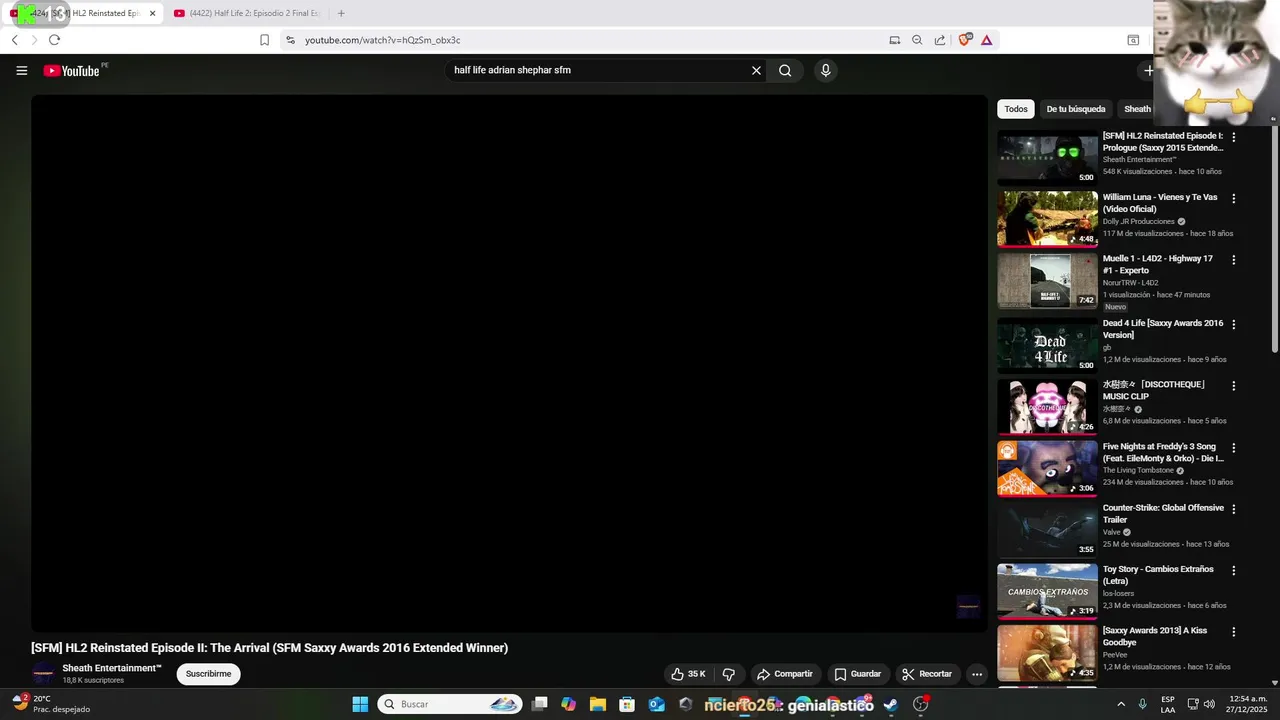This screenshot has width=1280, height=720.
Task: Open clock showing 12:54 a.m.
Action: [1248, 704]
